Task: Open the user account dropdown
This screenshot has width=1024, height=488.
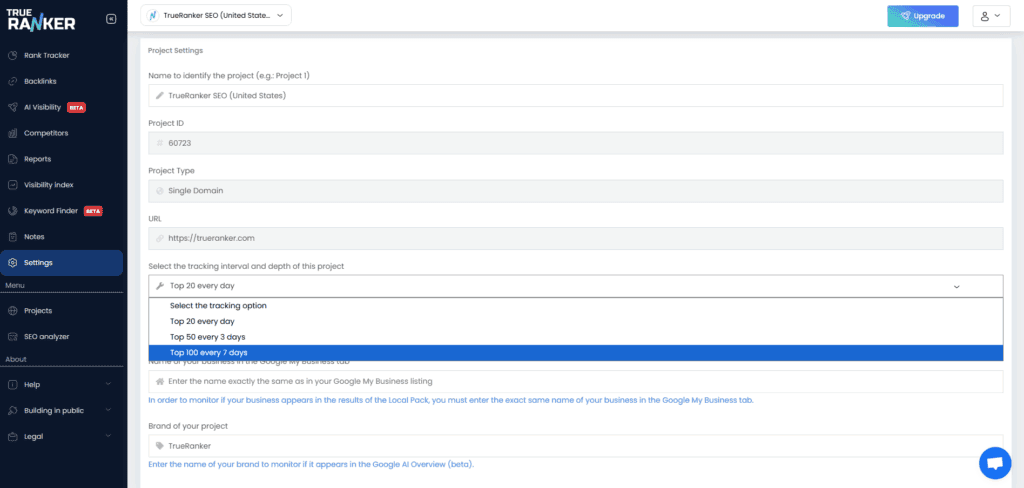Action: click(991, 16)
